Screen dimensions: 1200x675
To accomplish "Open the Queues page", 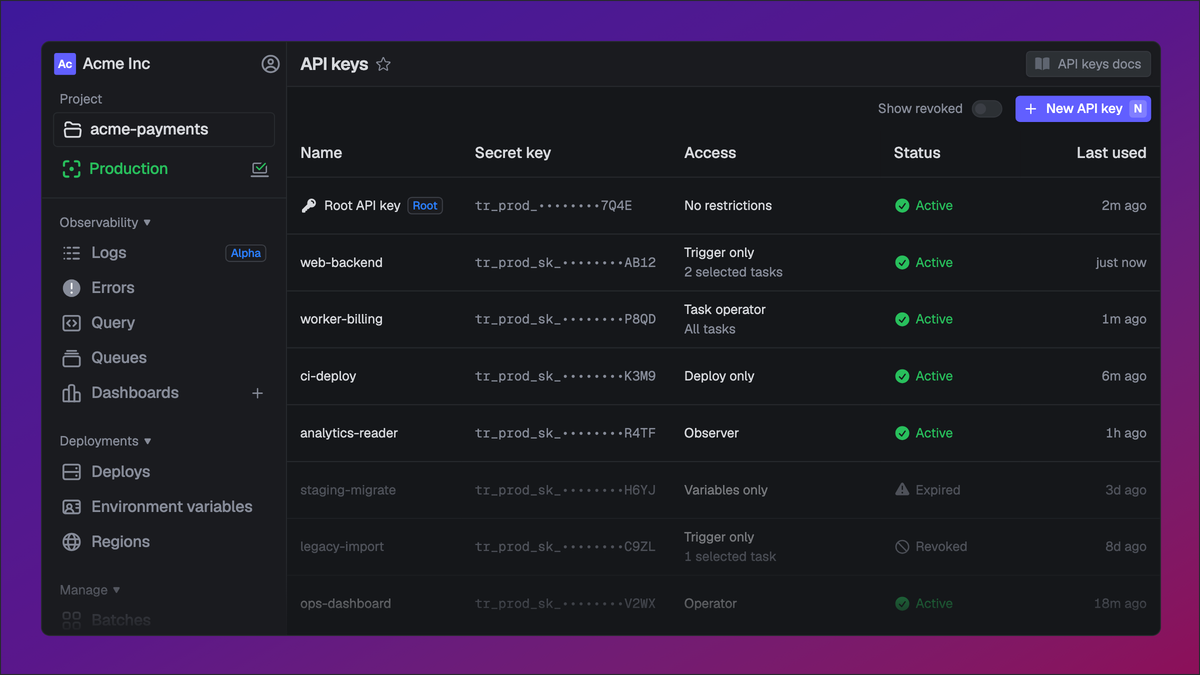I will click(x=119, y=358).
